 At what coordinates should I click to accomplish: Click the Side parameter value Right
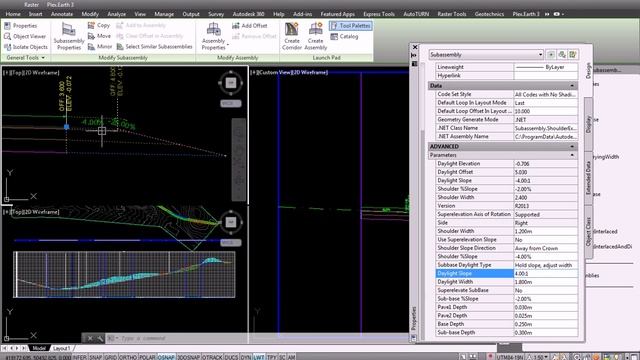(x=546, y=223)
